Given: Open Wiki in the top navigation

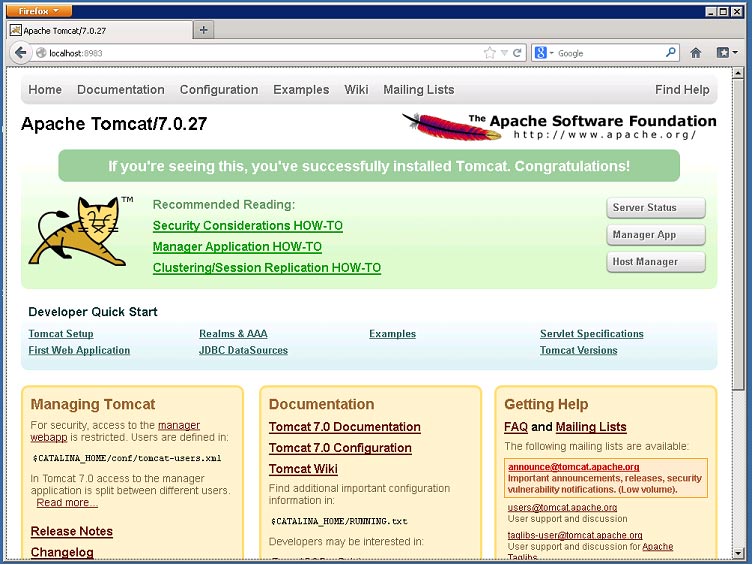Looking at the screenshot, I should tap(356, 90).
